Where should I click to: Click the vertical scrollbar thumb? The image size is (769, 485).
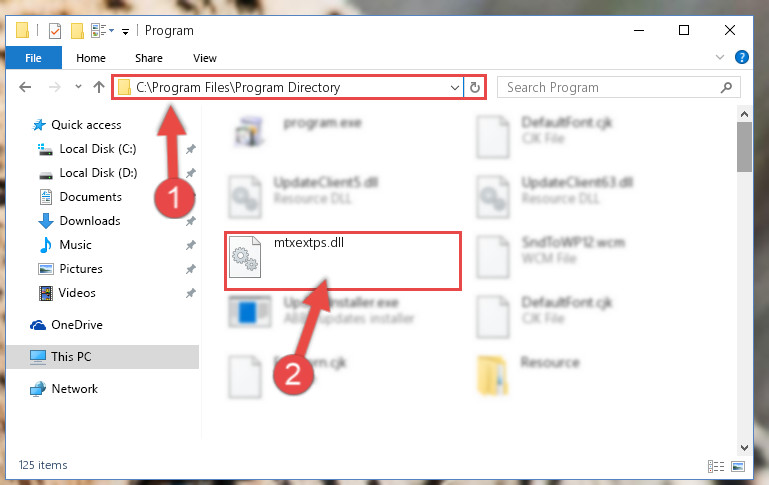(x=744, y=147)
